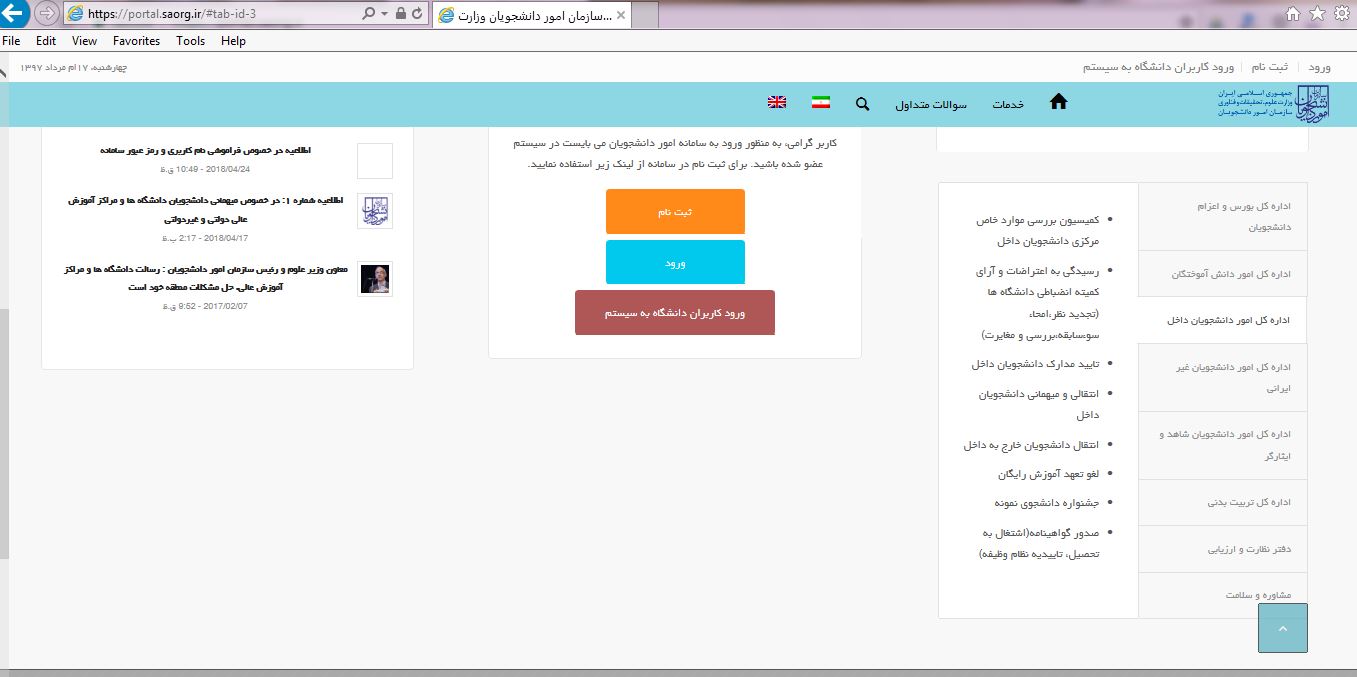Screen dimensions: 1357x677
Task: Click the orange ثبت نام button
Action: point(675,212)
